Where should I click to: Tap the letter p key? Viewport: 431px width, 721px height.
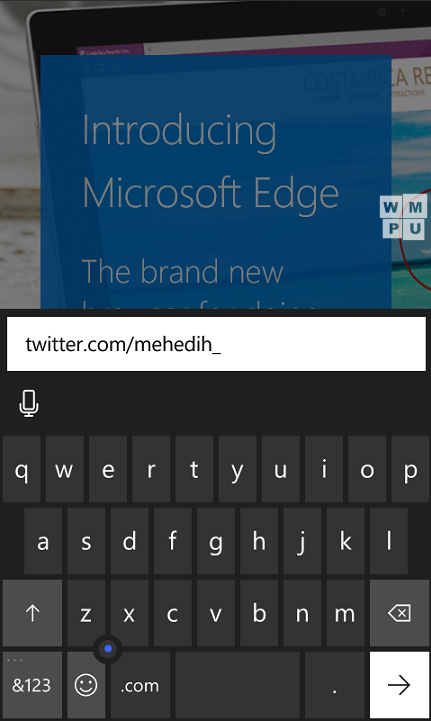410,469
